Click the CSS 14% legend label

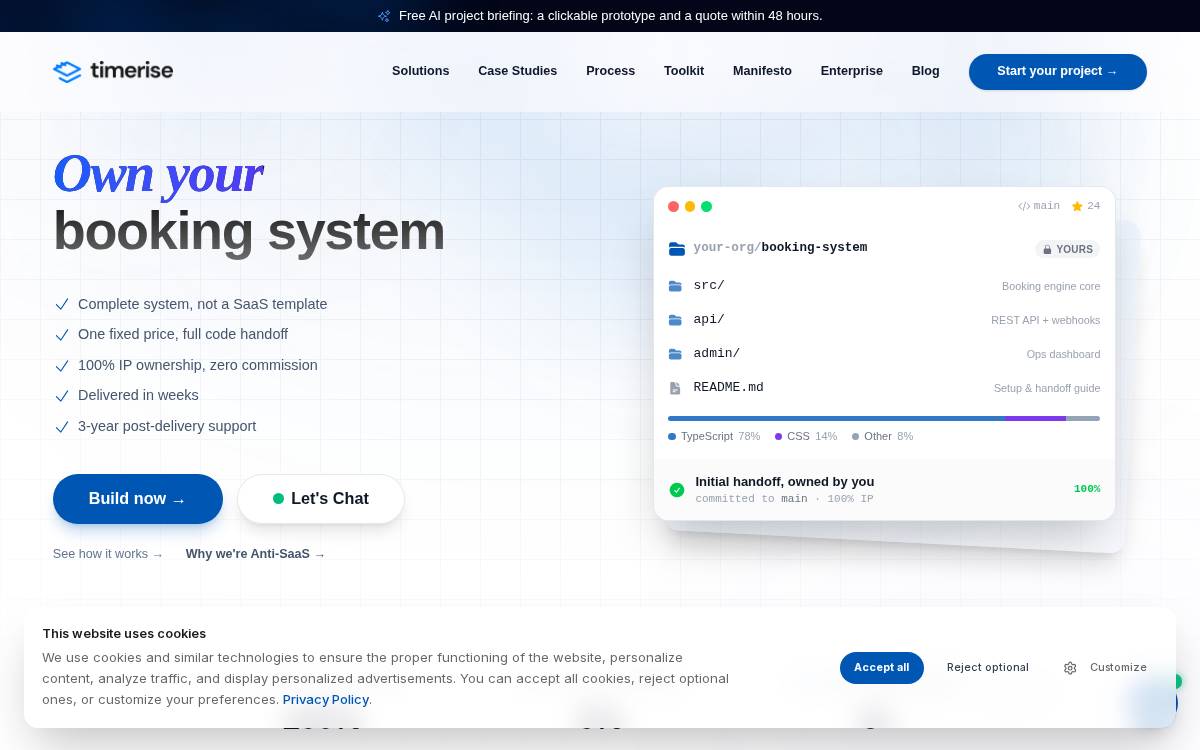pyautogui.click(x=811, y=437)
